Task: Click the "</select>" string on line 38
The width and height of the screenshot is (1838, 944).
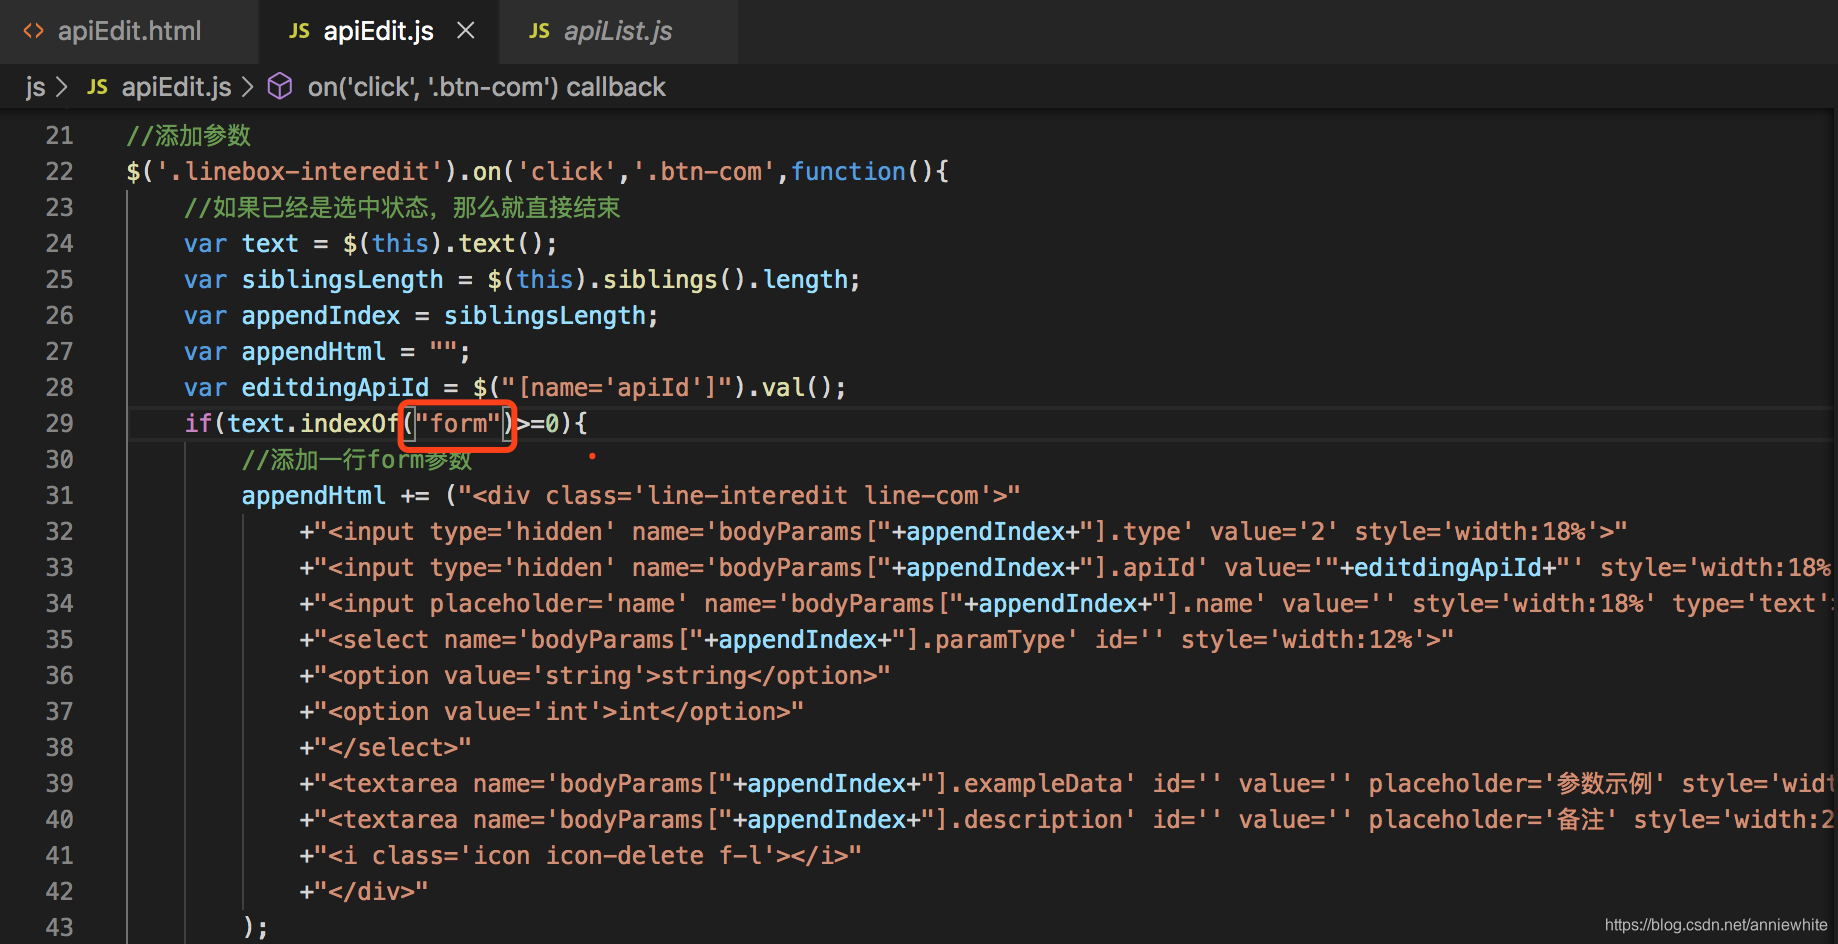Action: click(x=392, y=747)
